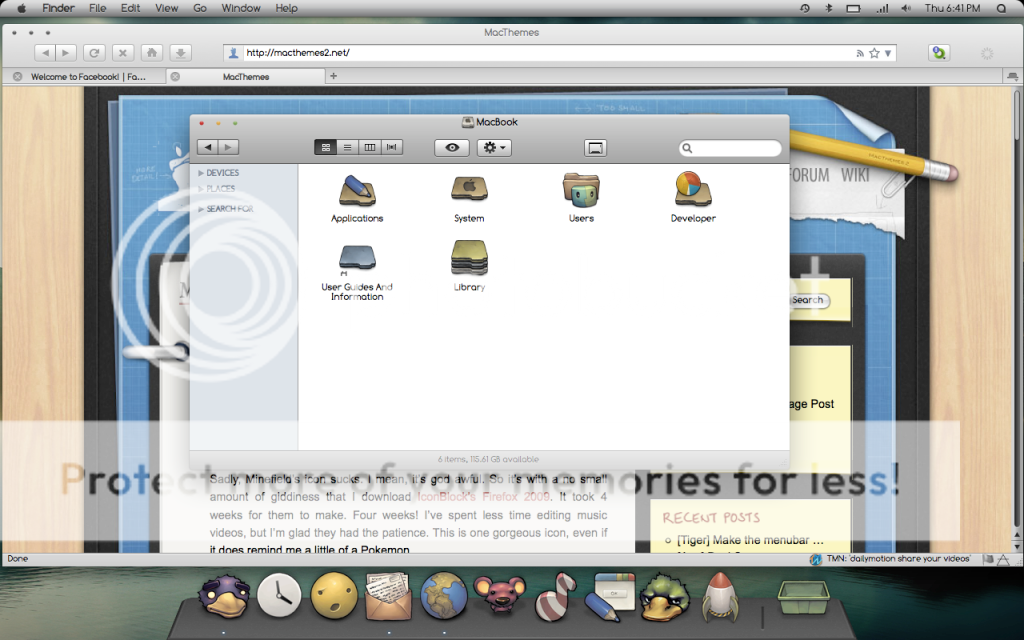
Task: Click the browser Stop button
Action: [123, 53]
